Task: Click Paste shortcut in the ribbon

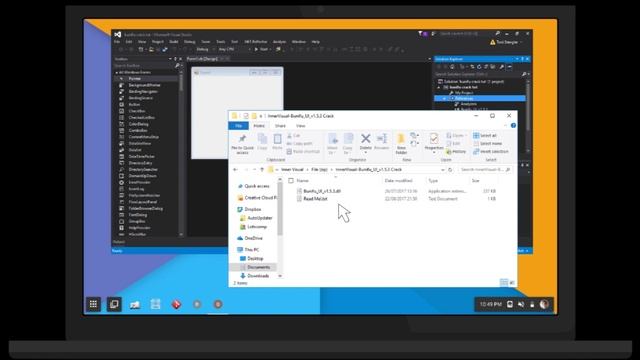Action: (x=303, y=151)
